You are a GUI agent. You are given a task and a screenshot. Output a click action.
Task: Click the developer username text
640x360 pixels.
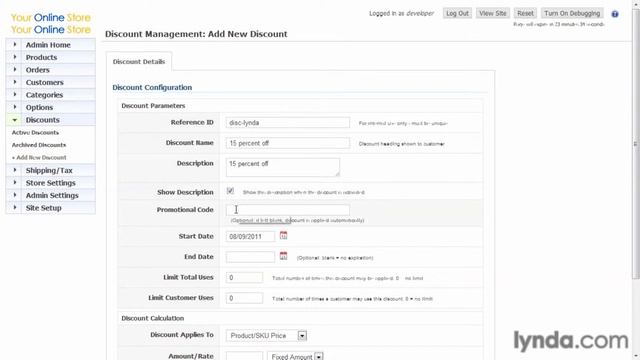point(420,13)
